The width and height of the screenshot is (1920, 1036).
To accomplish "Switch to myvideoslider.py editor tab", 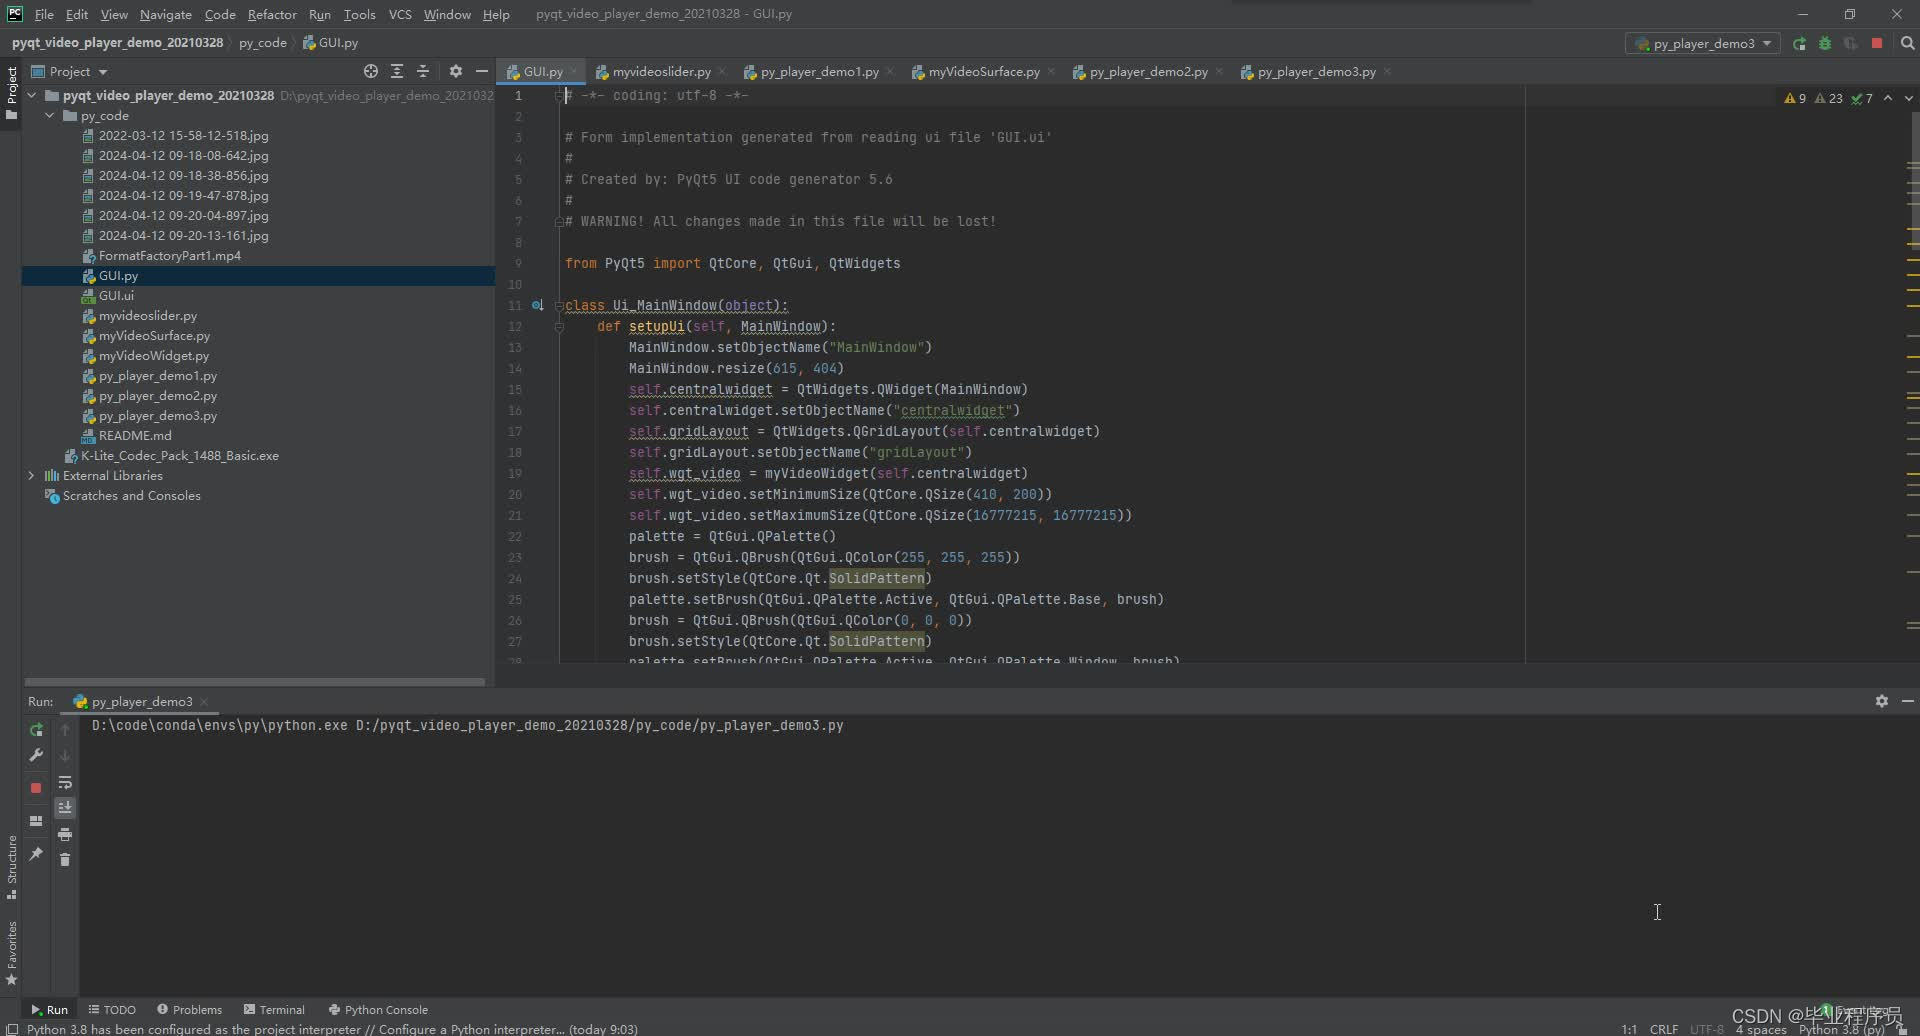I will 661,71.
